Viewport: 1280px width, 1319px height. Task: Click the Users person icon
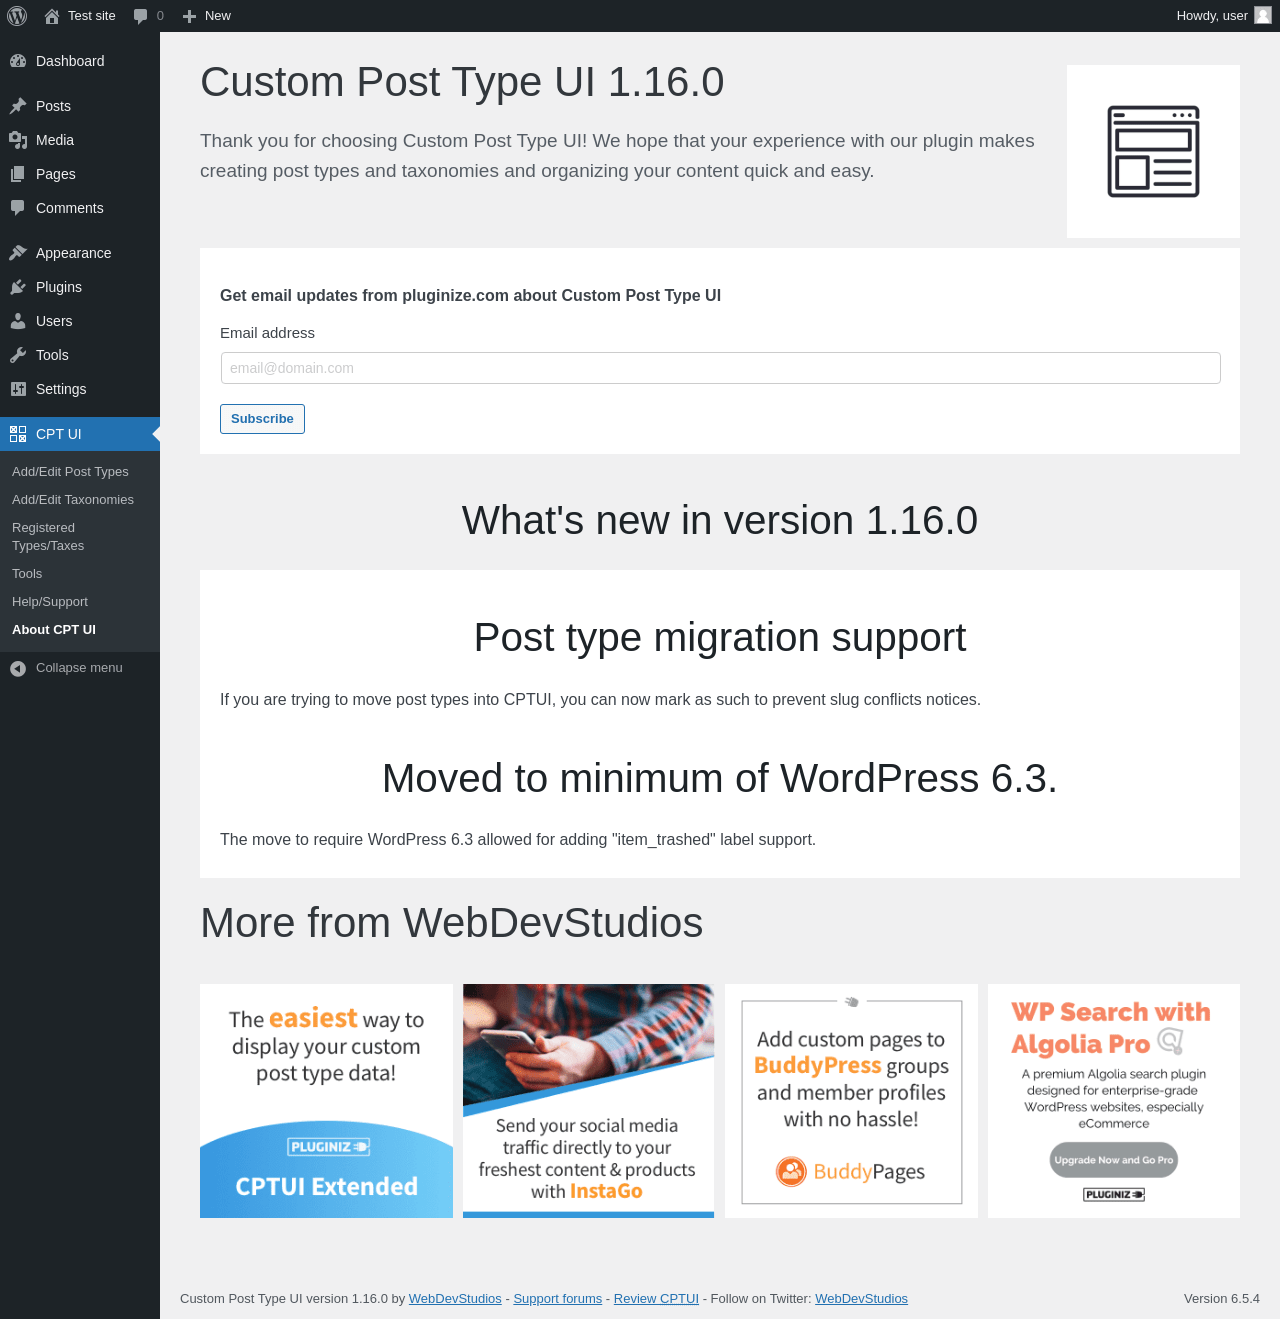pyautogui.click(x=18, y=321)
